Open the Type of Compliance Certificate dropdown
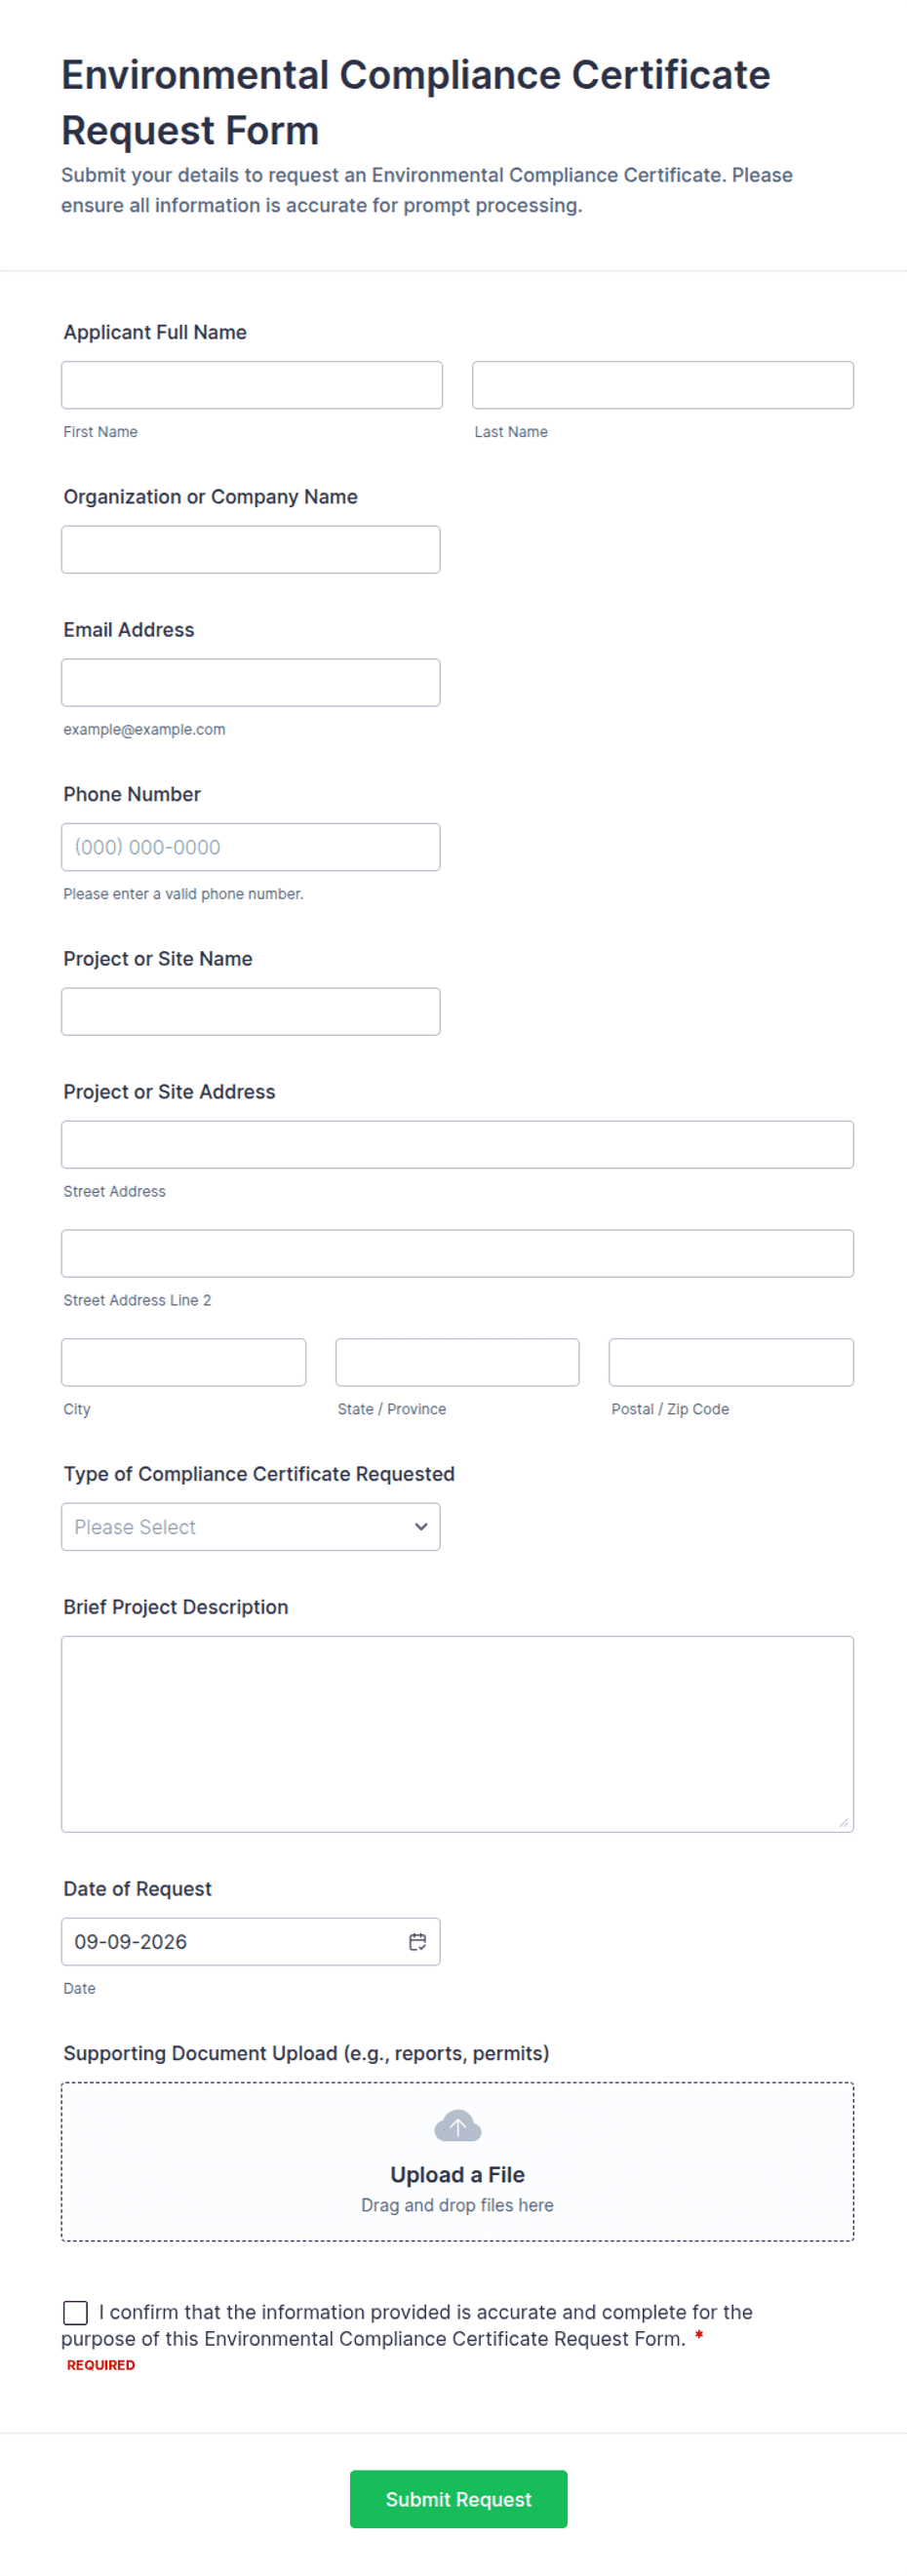This screenshot has width=907, height=2576. (251, 1527)
